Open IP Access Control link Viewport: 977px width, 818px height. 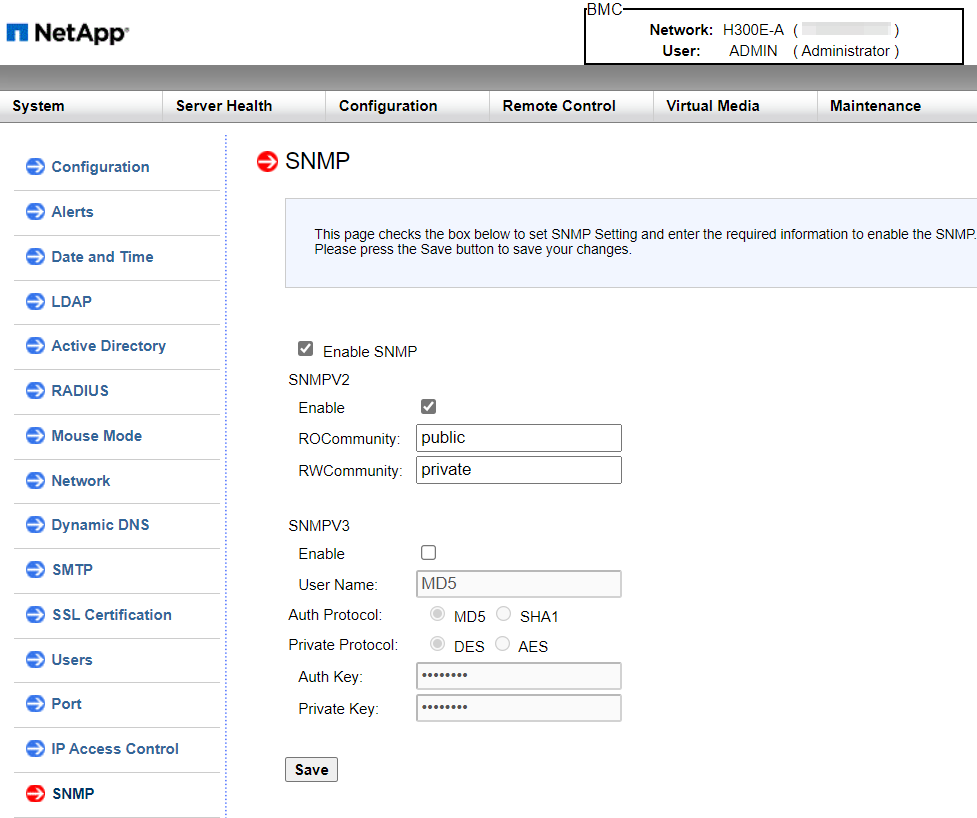coord(115,748)
